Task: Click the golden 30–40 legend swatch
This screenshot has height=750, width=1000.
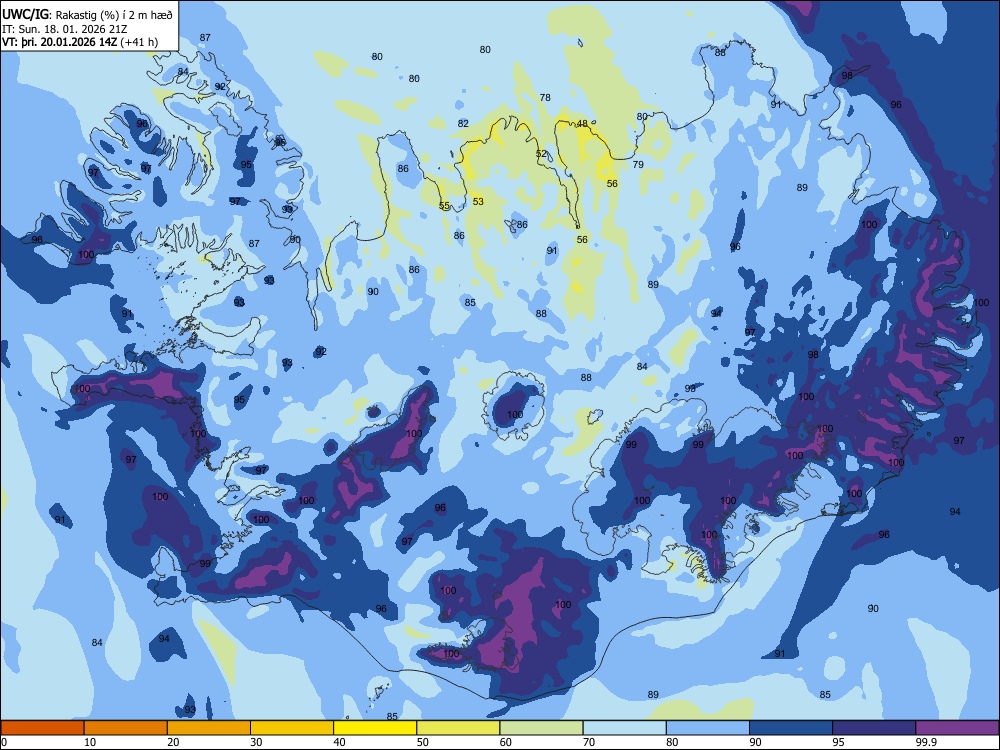Action: click(292, 728)
